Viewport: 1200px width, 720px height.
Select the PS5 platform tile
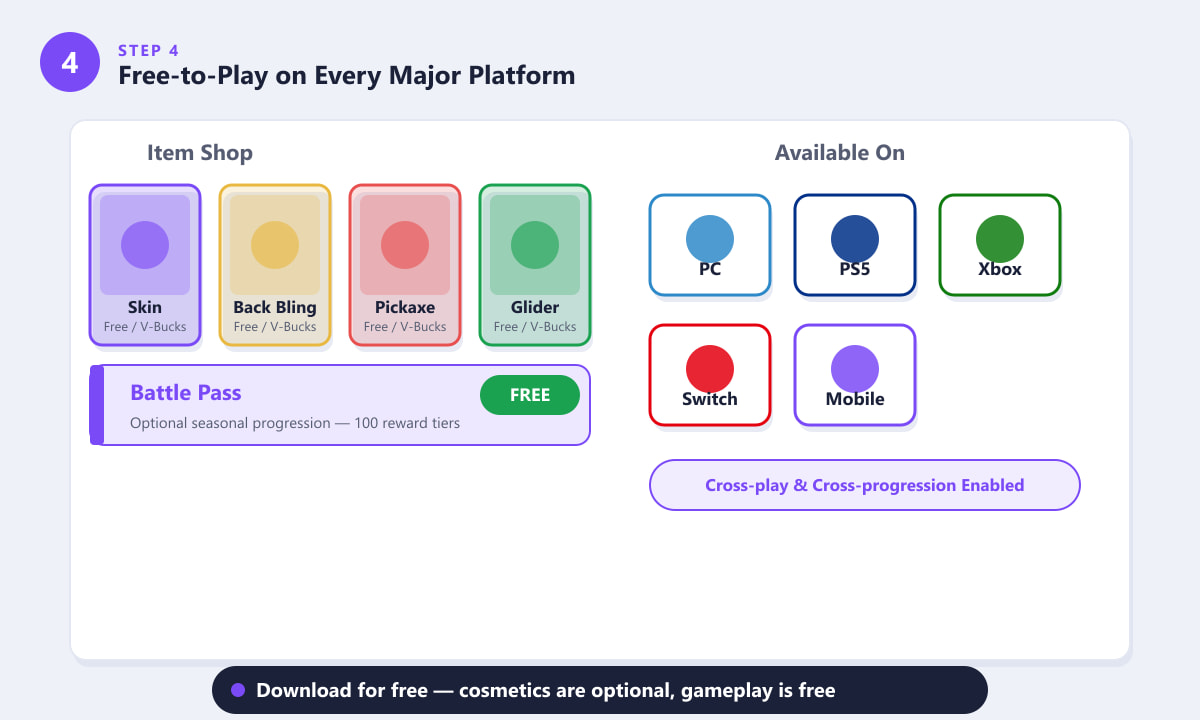(855, 245)
